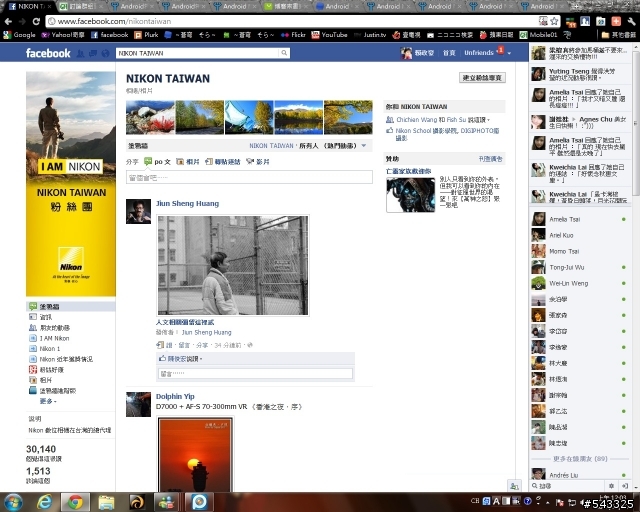Open first cover strip photo with red plants
Screen dimensions: 640x512
tap(150, 118)
